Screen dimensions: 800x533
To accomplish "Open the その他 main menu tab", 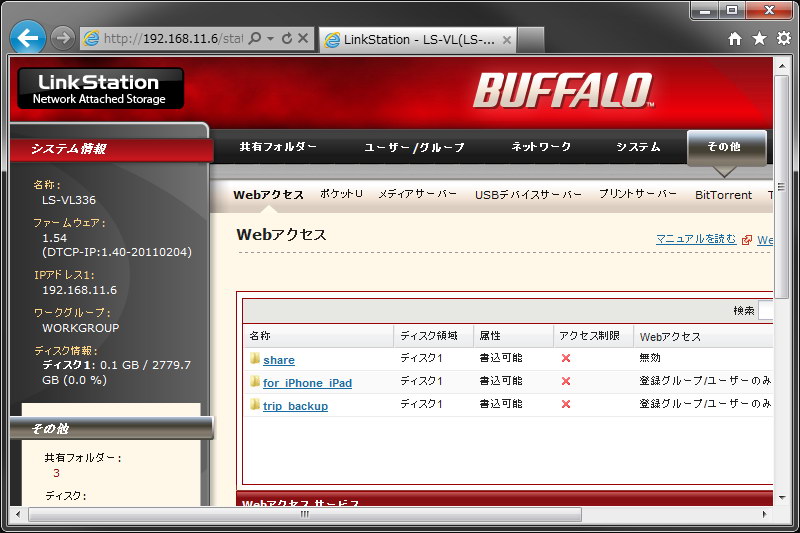I will coord(727,147).
